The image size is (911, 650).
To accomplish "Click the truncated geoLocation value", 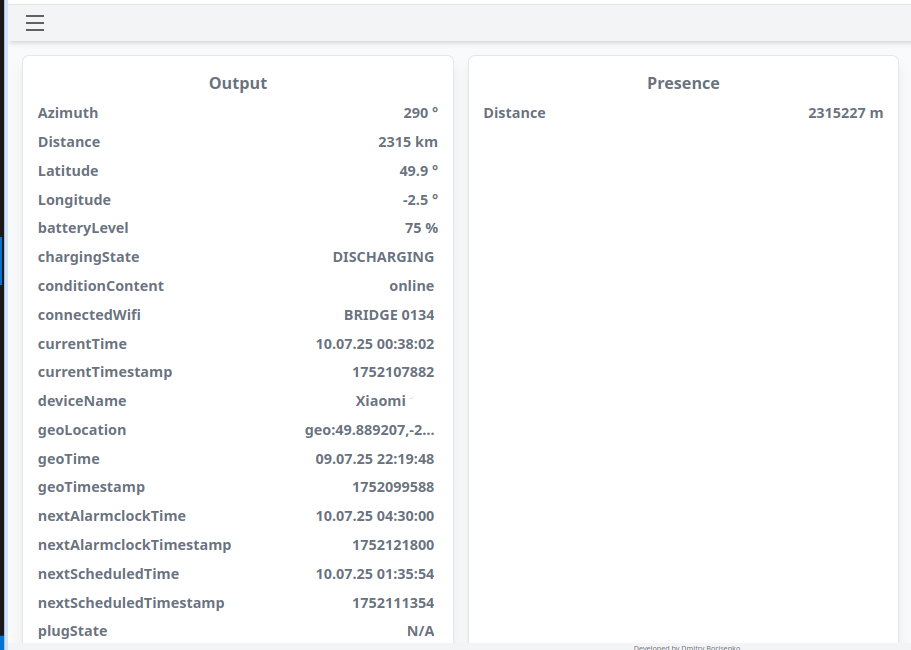I will [369, 430].
